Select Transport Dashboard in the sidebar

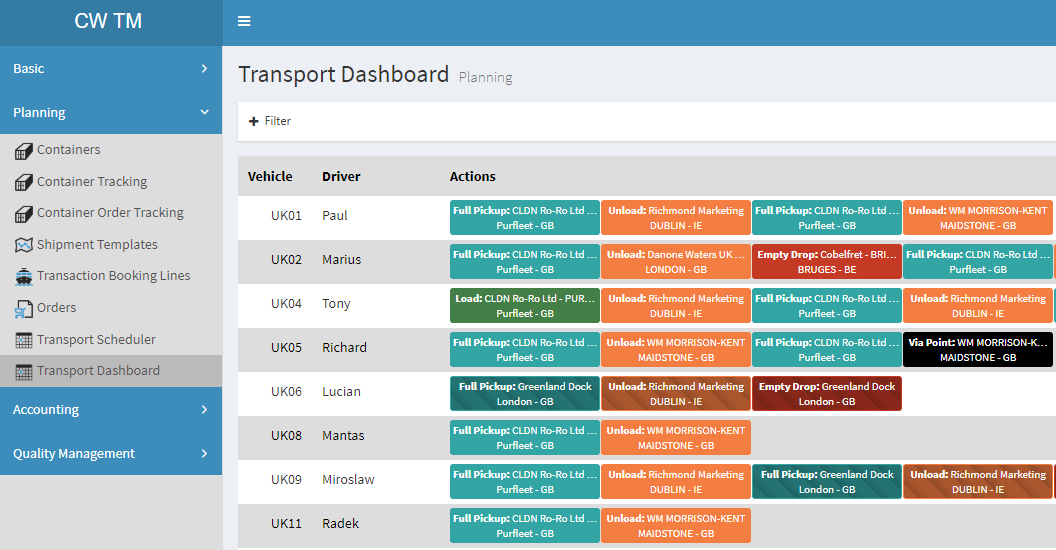tap(98, 371)
